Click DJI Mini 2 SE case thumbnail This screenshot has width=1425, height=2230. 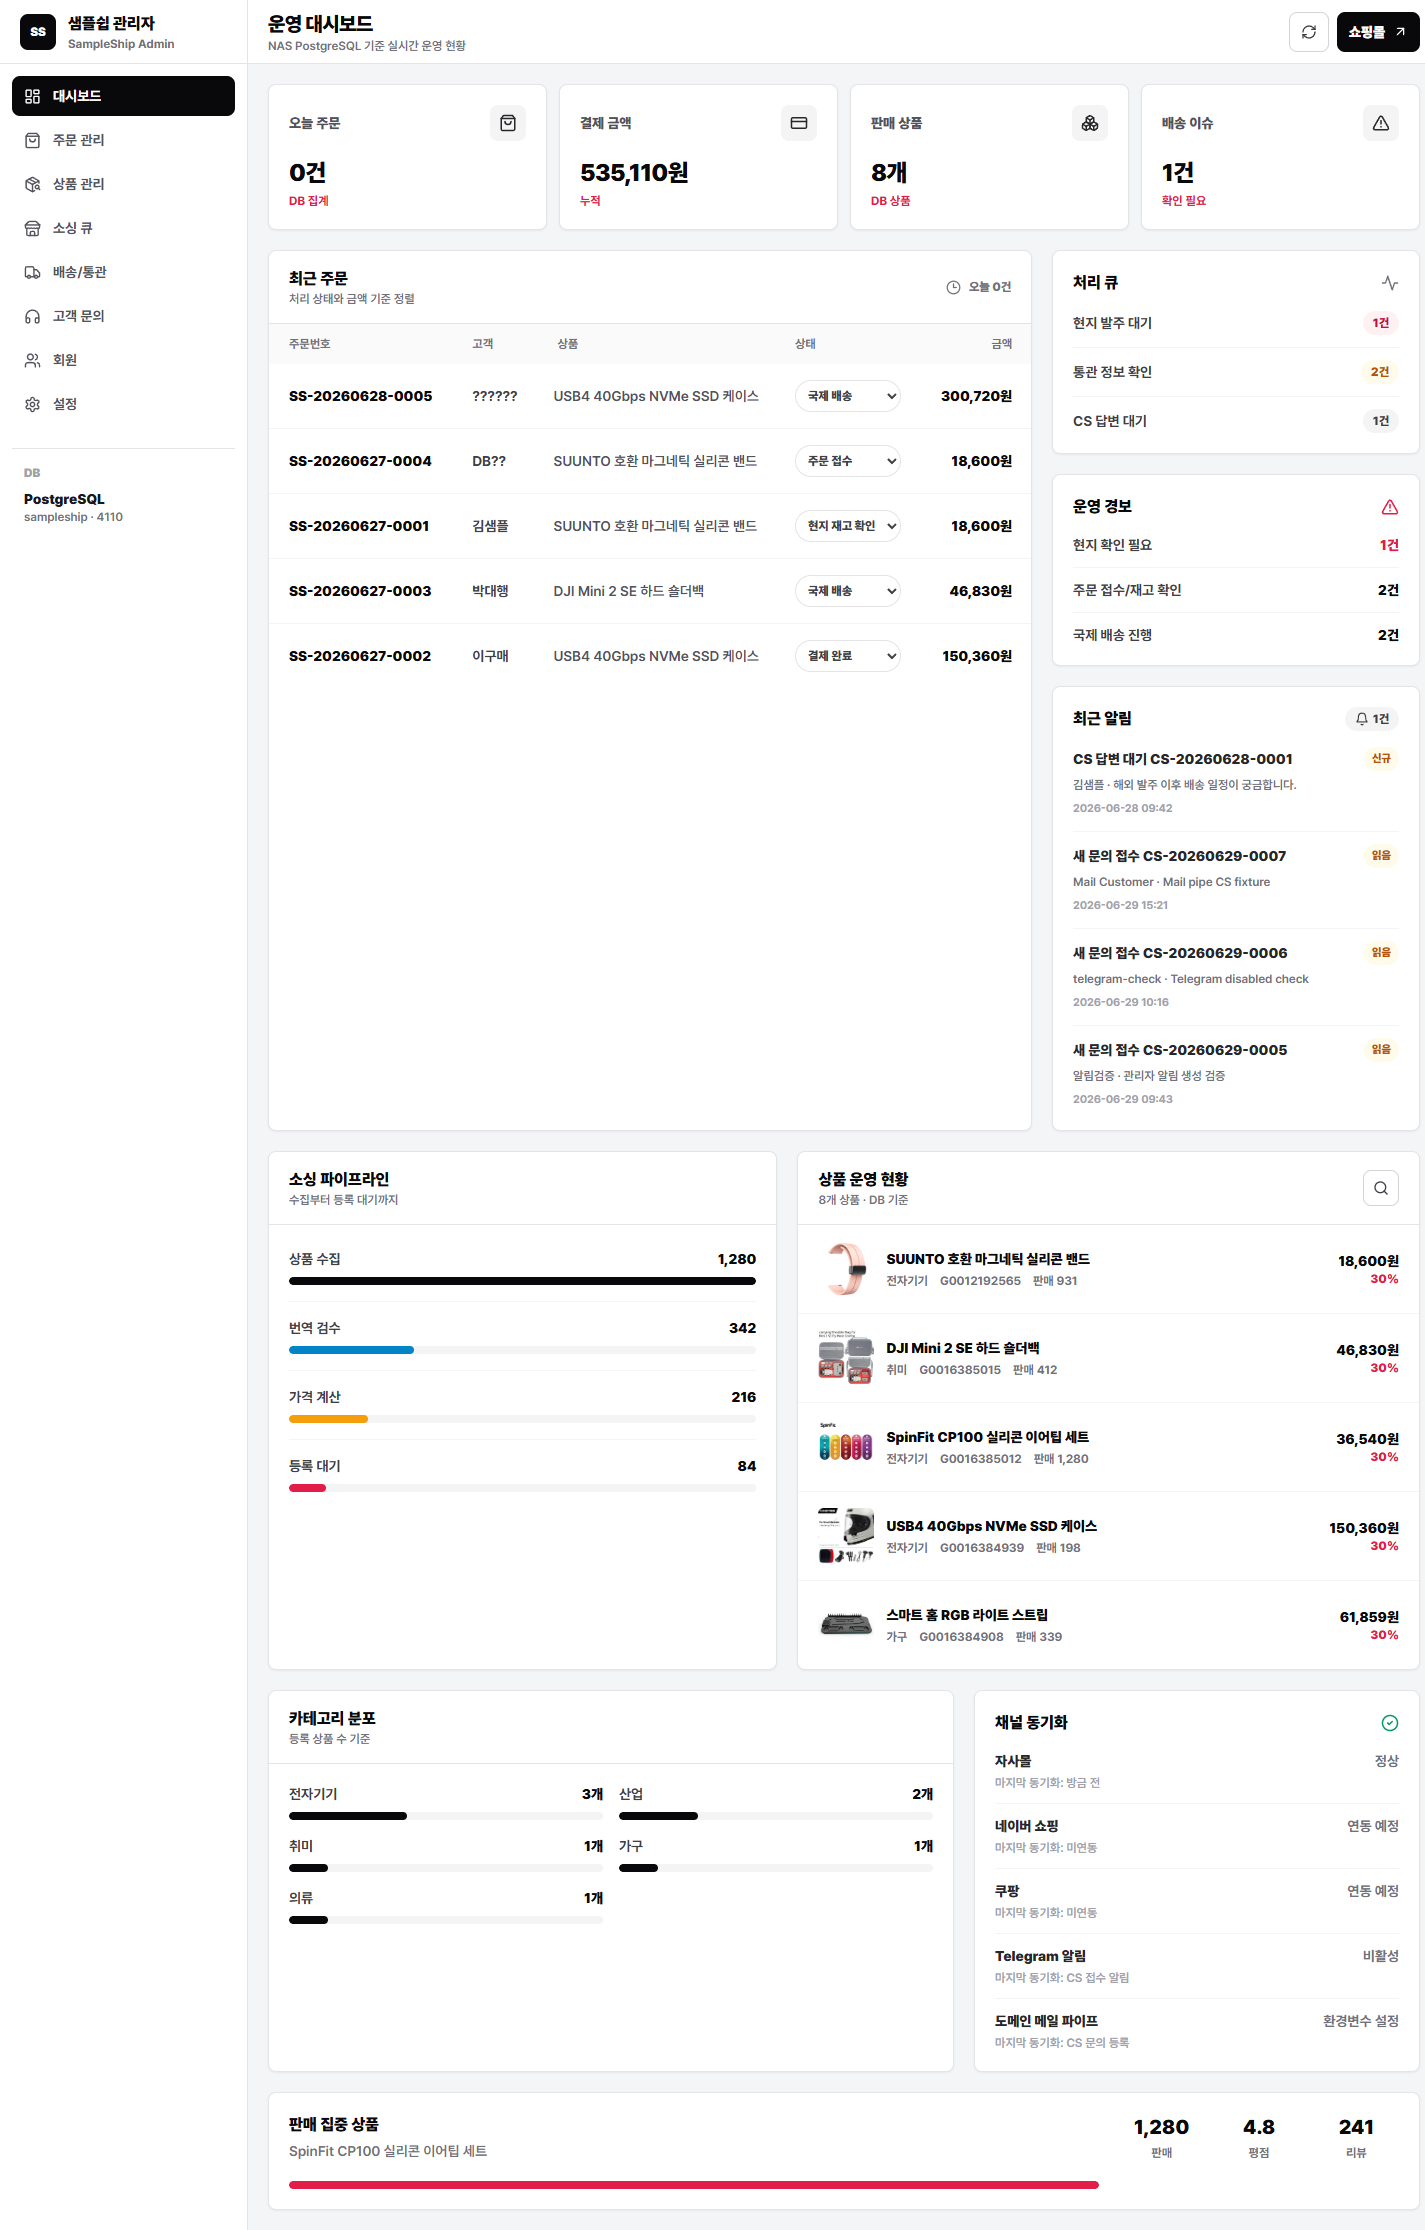[x=846, y=1358]
